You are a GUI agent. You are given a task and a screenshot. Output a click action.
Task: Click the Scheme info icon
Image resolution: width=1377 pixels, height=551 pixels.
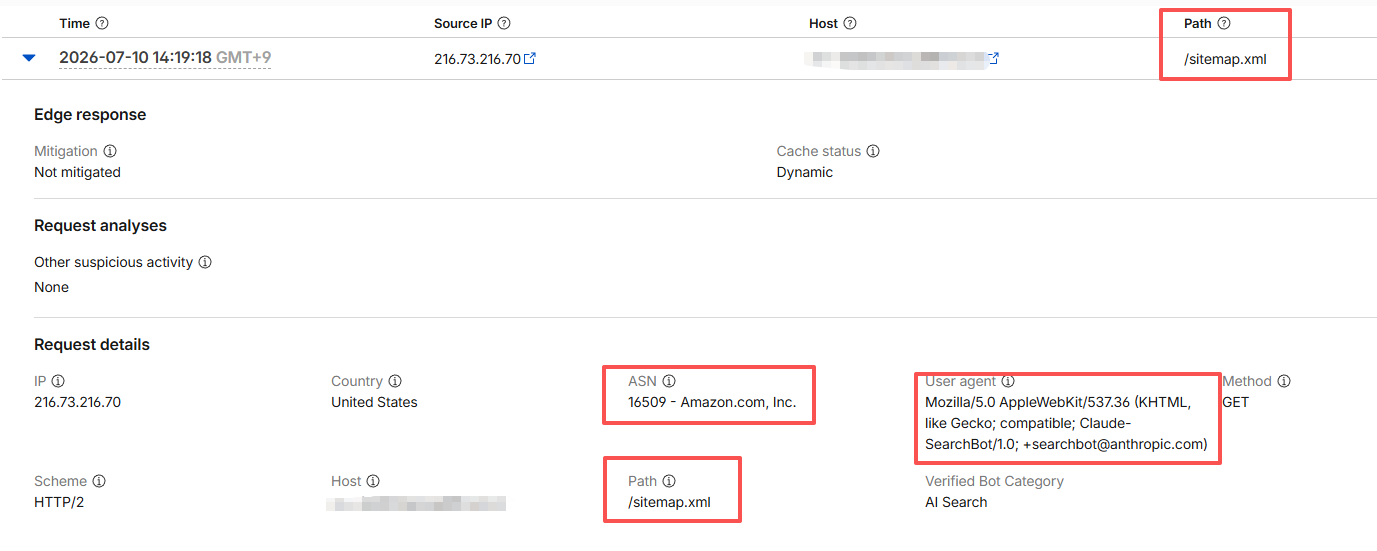pyautogui.click(x=99, y=481)
